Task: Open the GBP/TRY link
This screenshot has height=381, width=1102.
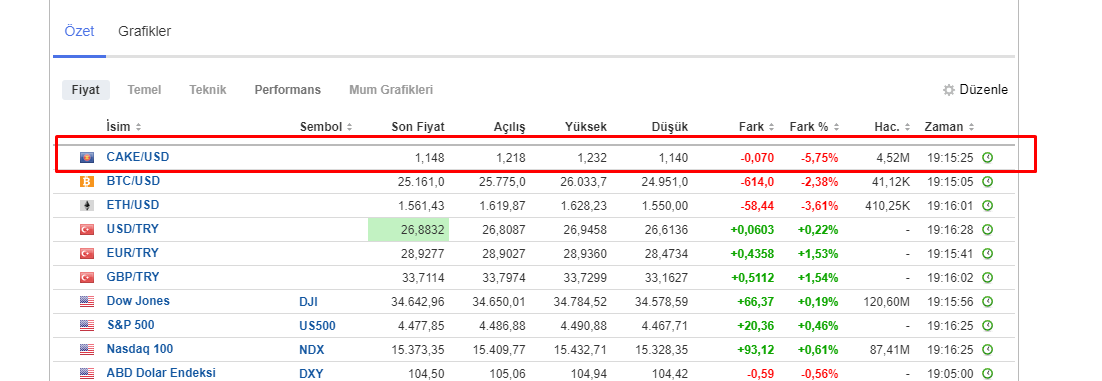Action: 133,276
